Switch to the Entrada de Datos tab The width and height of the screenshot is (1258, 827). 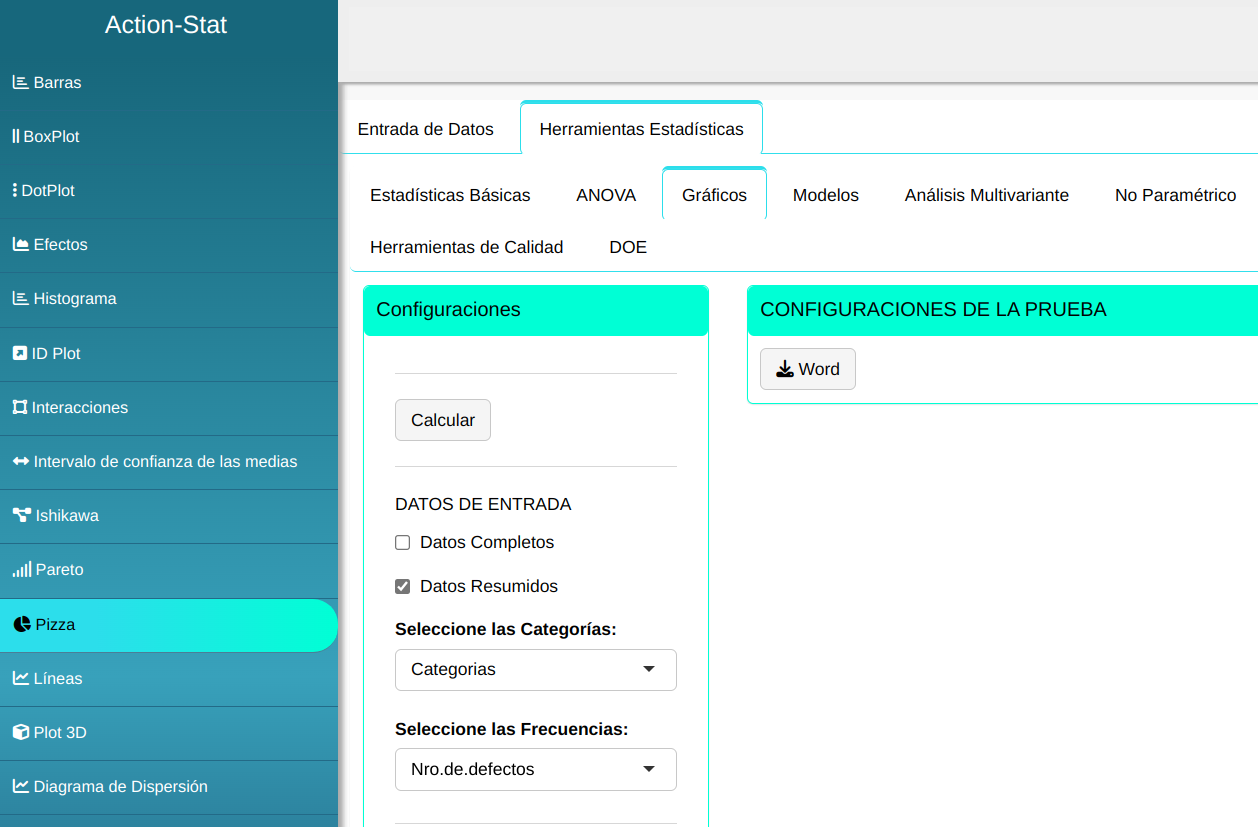(x=425, y=129)
